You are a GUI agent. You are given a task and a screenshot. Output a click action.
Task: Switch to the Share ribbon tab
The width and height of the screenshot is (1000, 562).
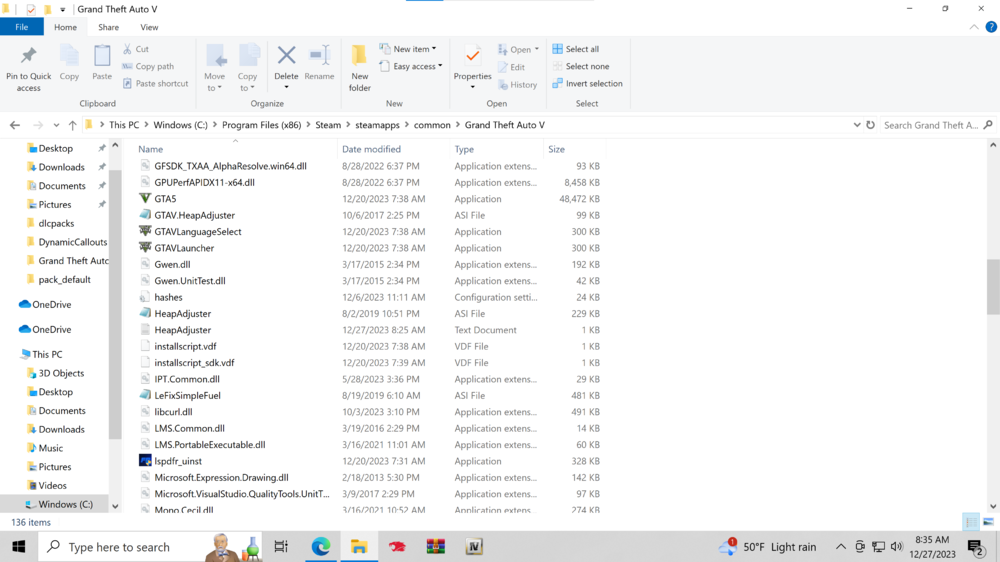tap(108, 27)
